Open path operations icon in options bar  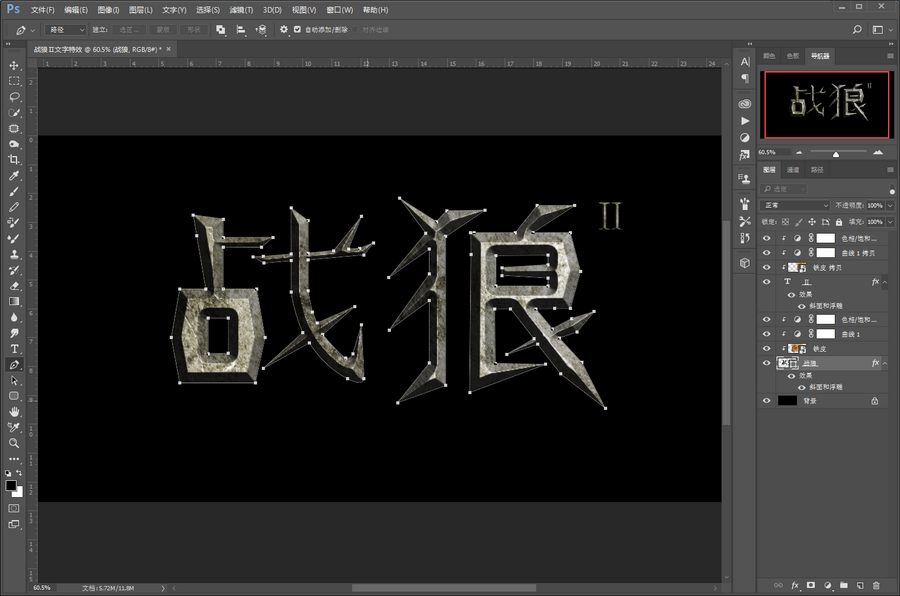pos(220,30)
